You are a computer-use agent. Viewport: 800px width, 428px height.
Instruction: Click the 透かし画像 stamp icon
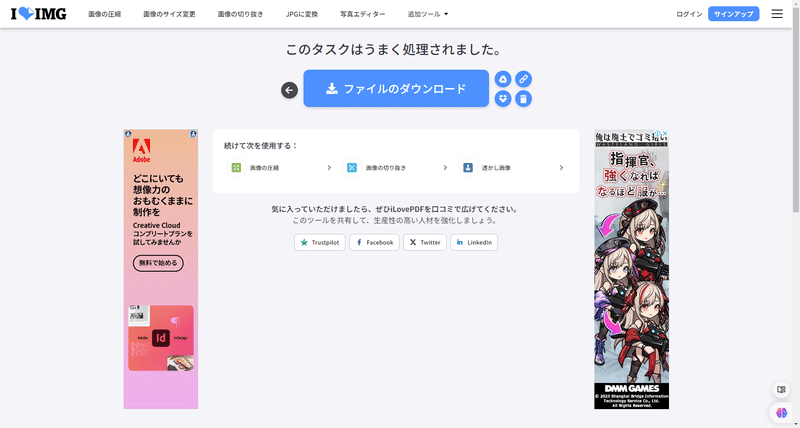[x=467, y=167]
